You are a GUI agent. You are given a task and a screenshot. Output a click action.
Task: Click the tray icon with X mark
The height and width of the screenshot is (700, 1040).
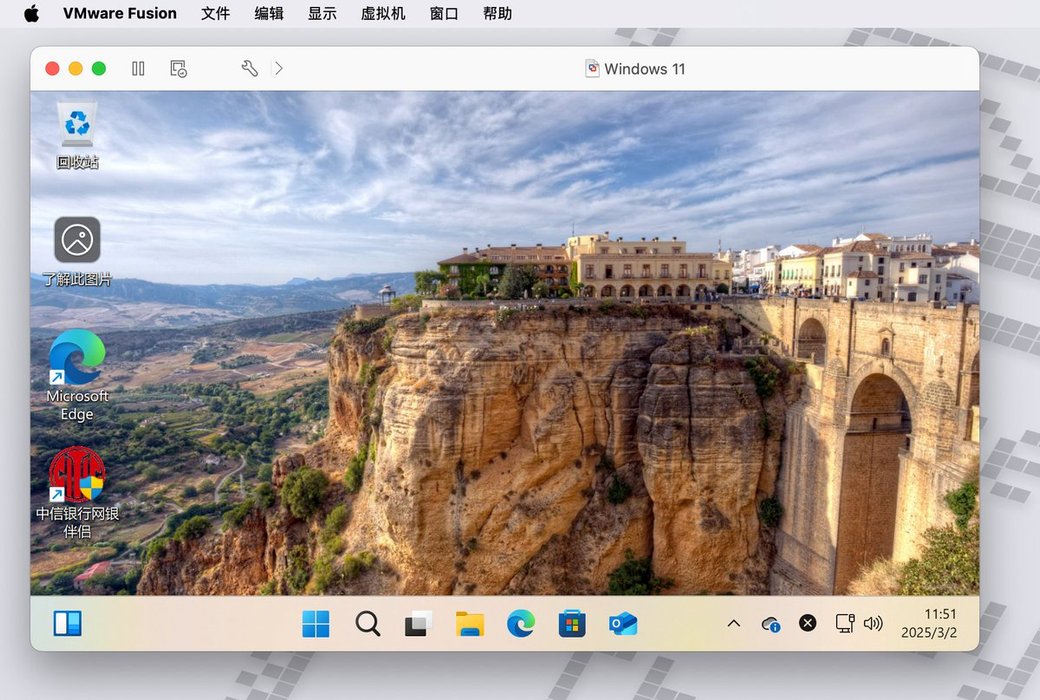click(x=807, y=623)
